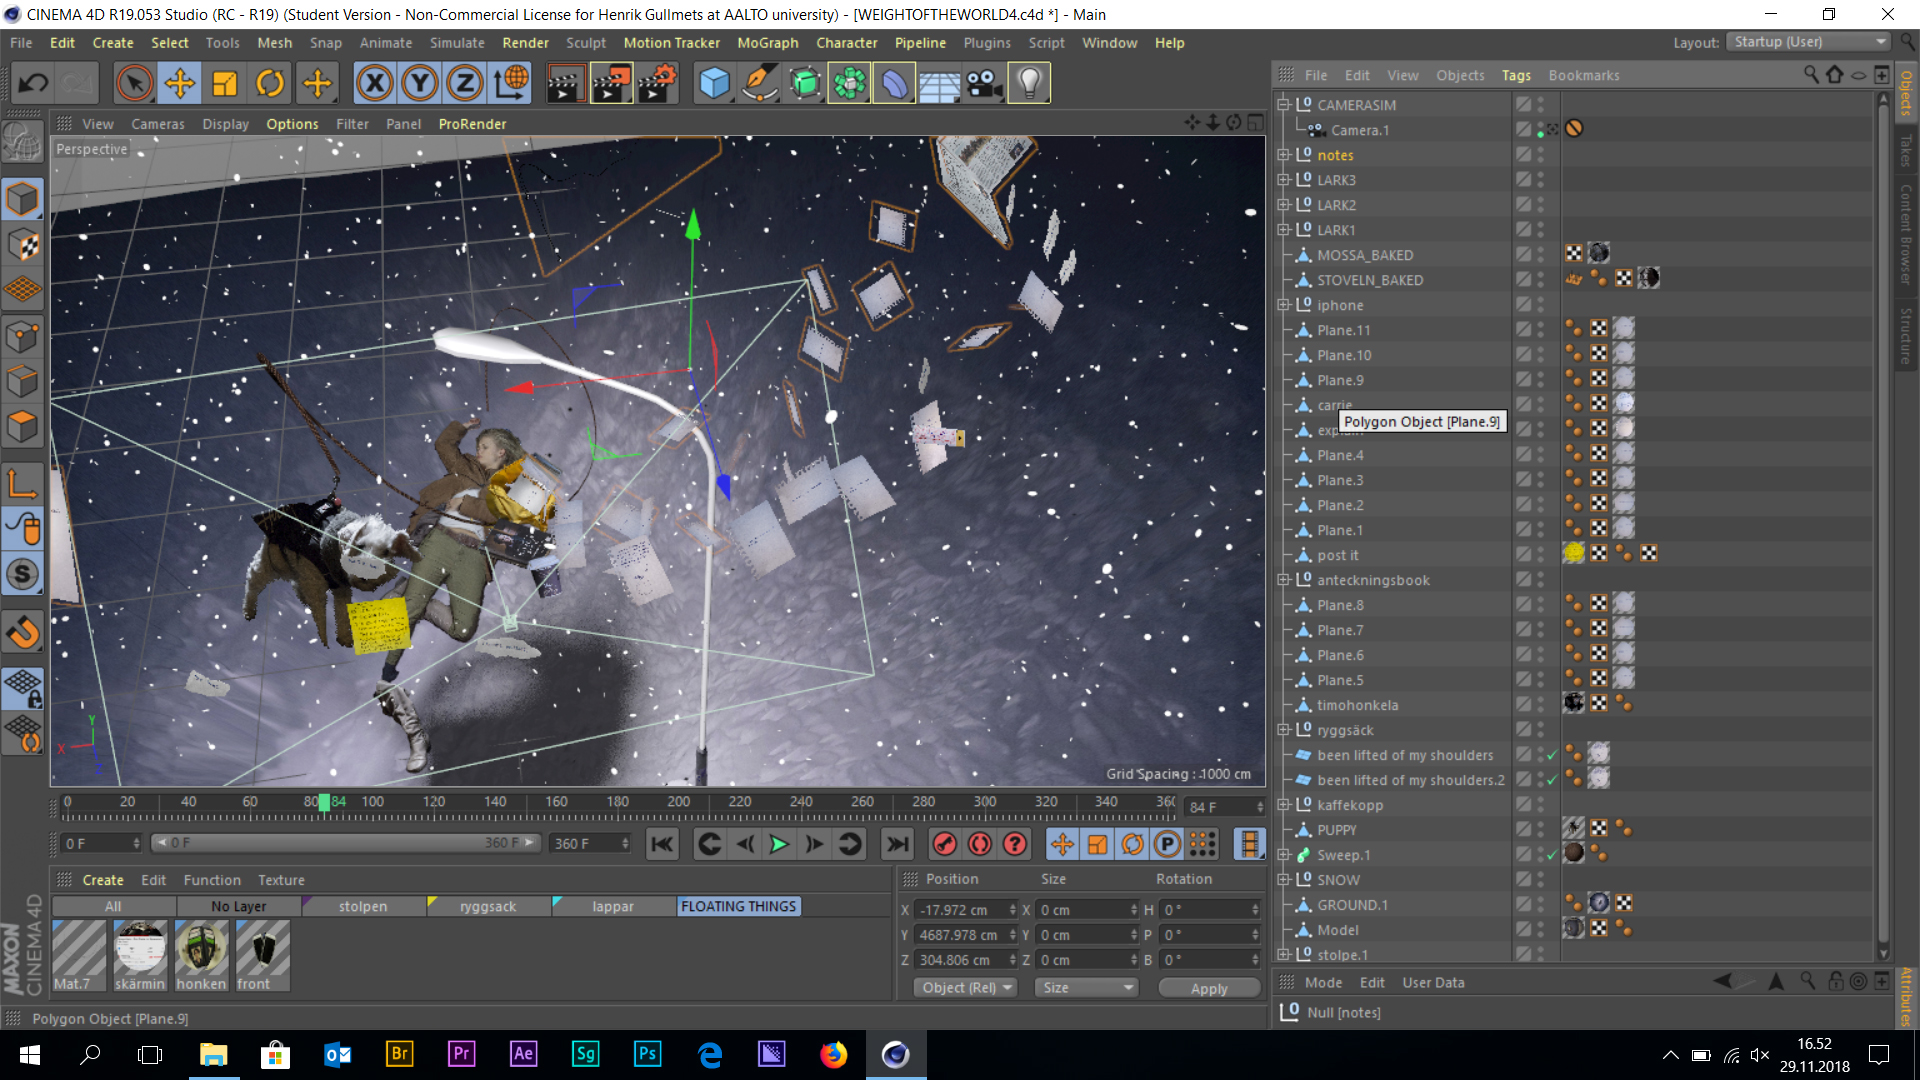Select the Rotate tool icon
This screenshot has height=1080, width=1920.
[270, 83]
